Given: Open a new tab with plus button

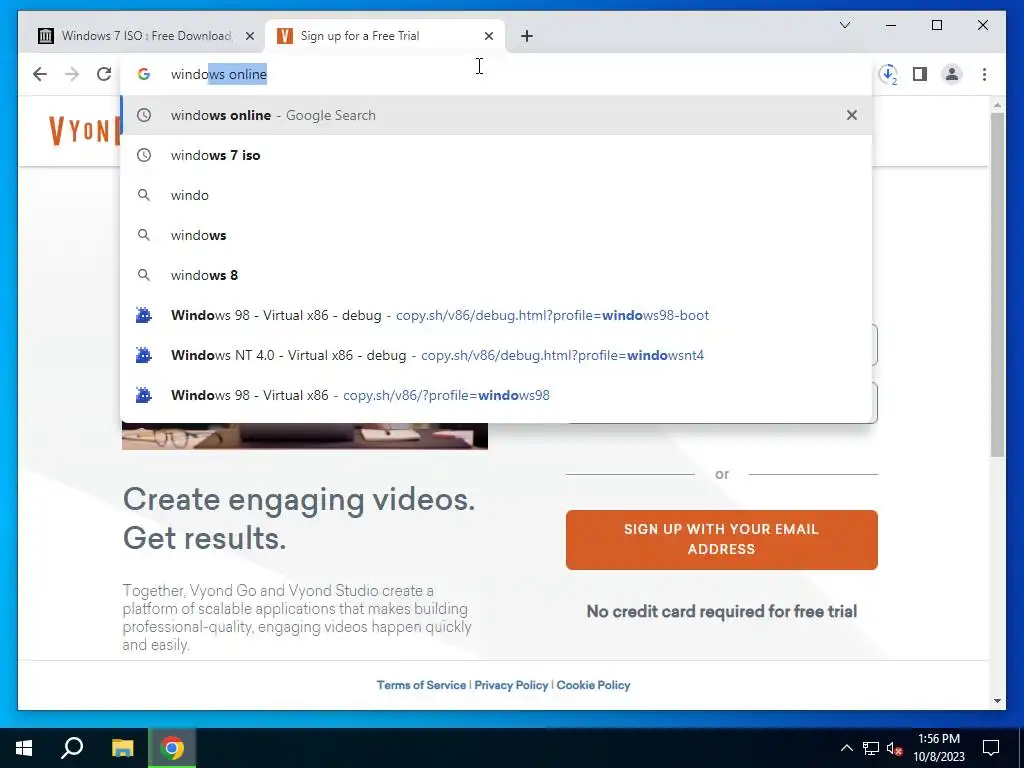Looking at the screenshot, I should pos(527,36).
